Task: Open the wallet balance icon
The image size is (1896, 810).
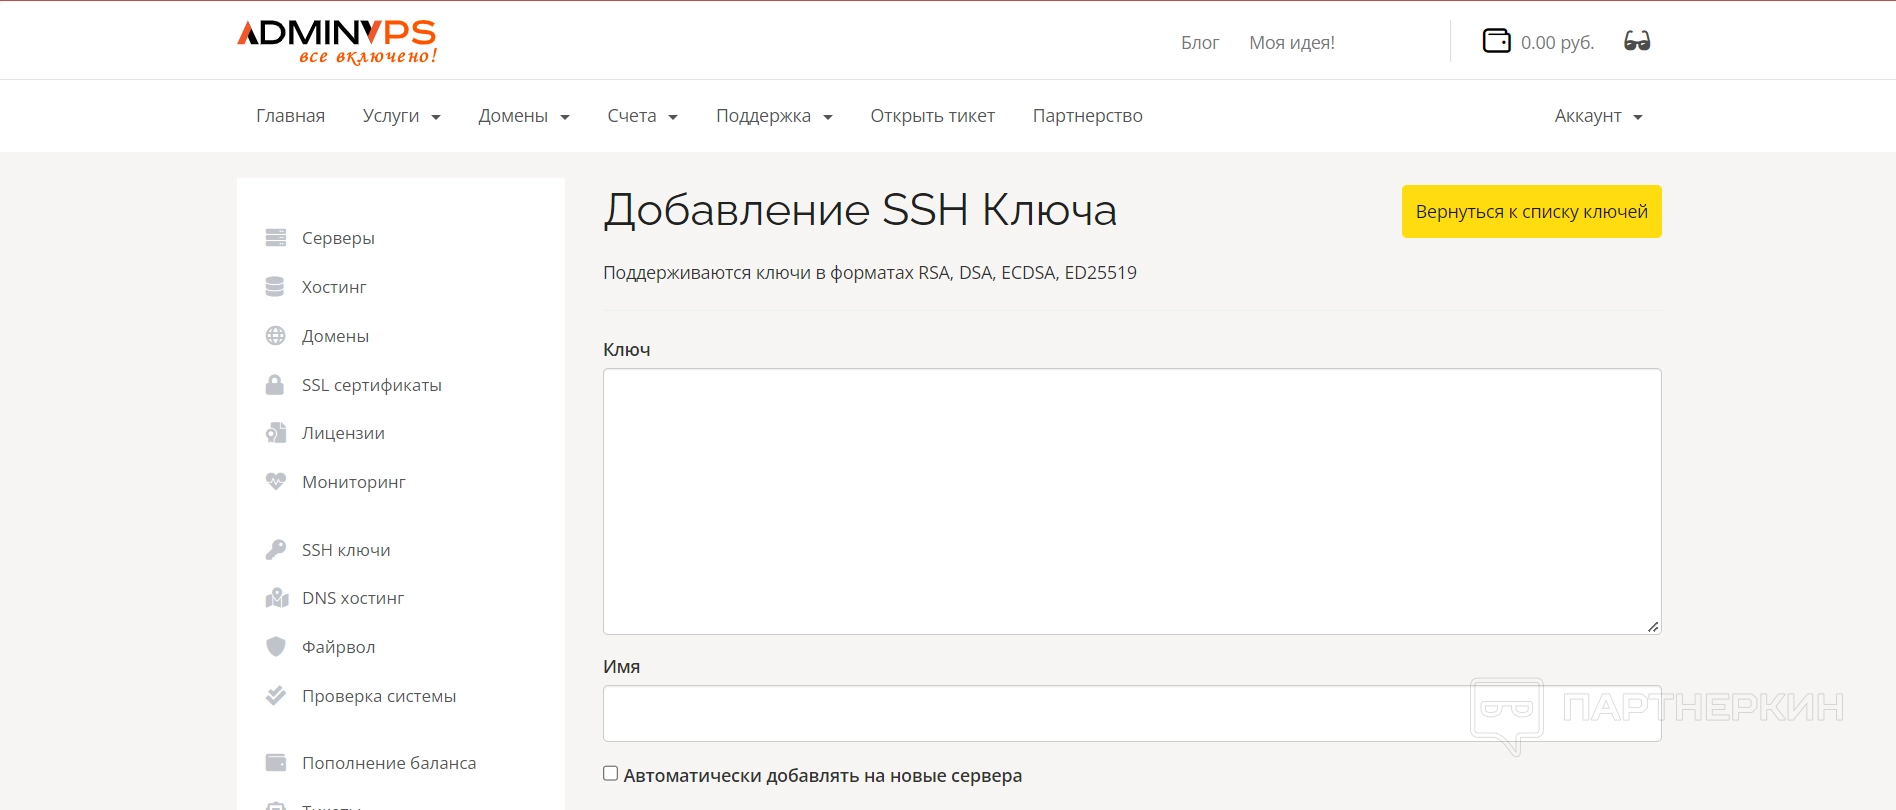Action: [x=1496, y=41]
